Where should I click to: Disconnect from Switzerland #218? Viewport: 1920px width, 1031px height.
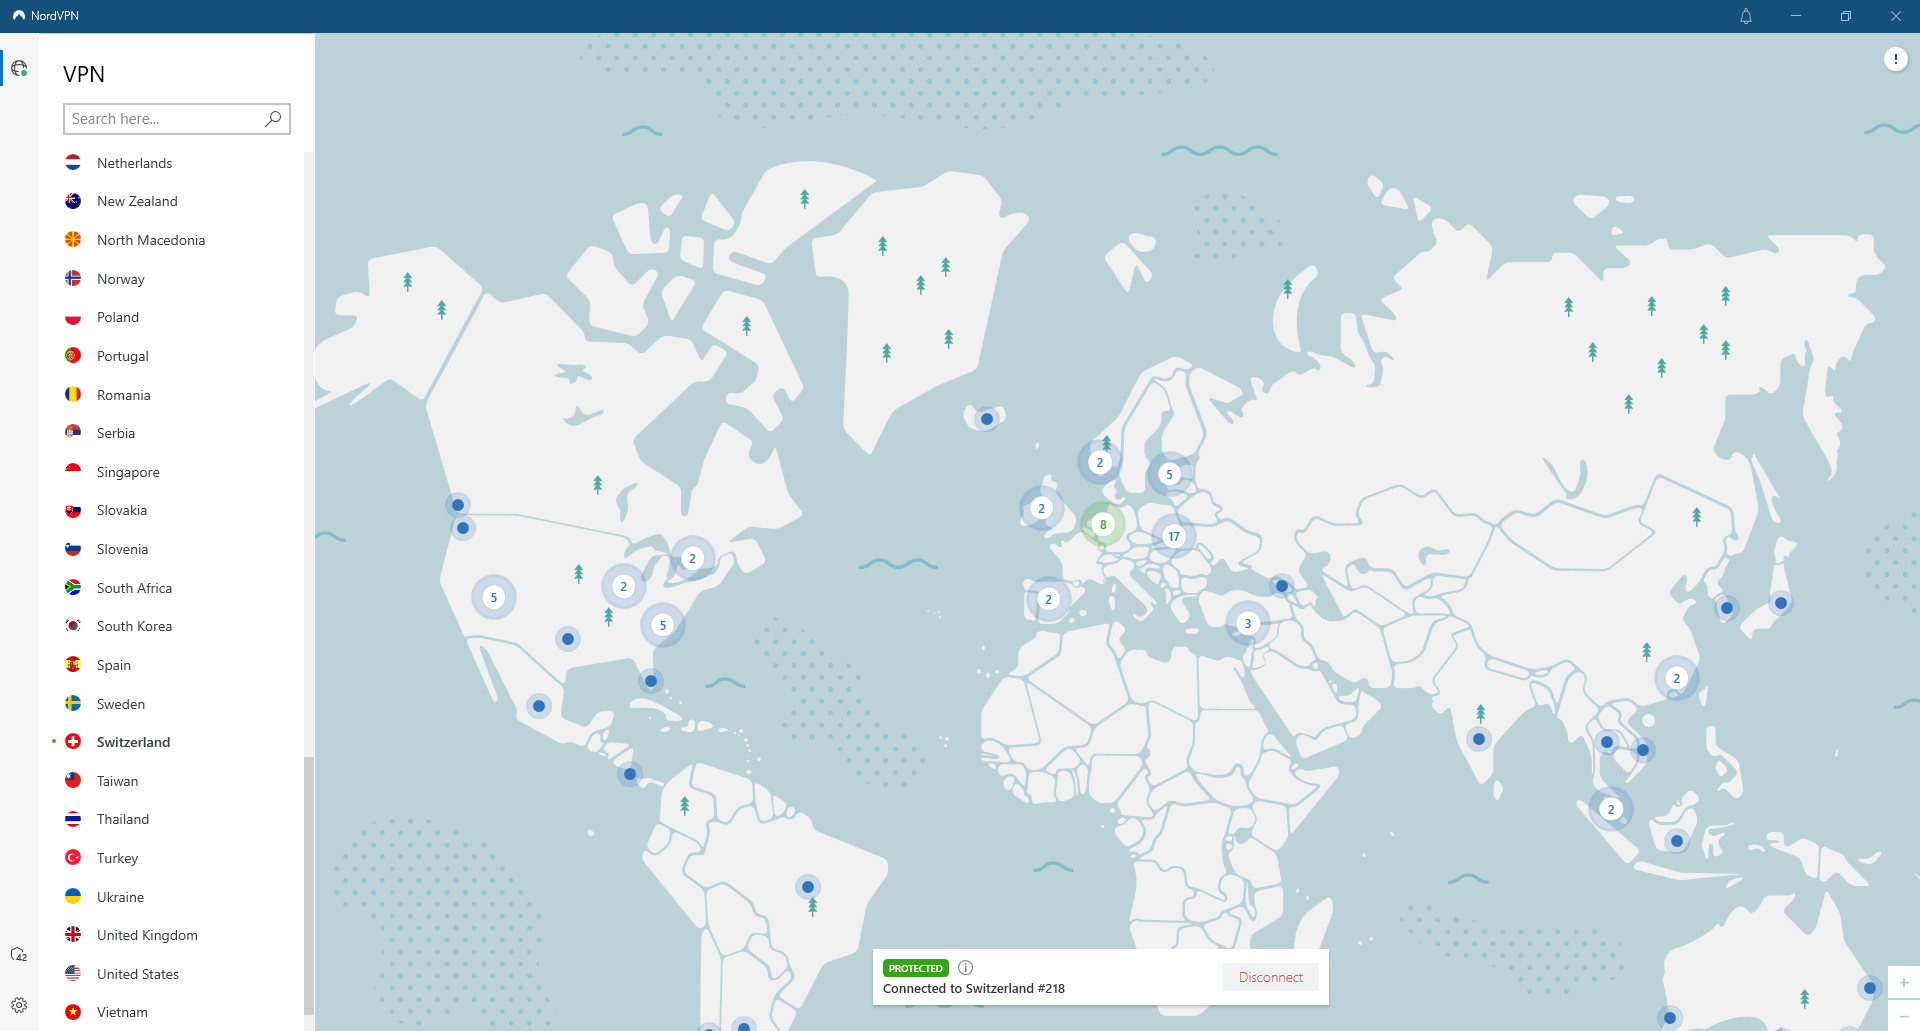click(1271, 977)
